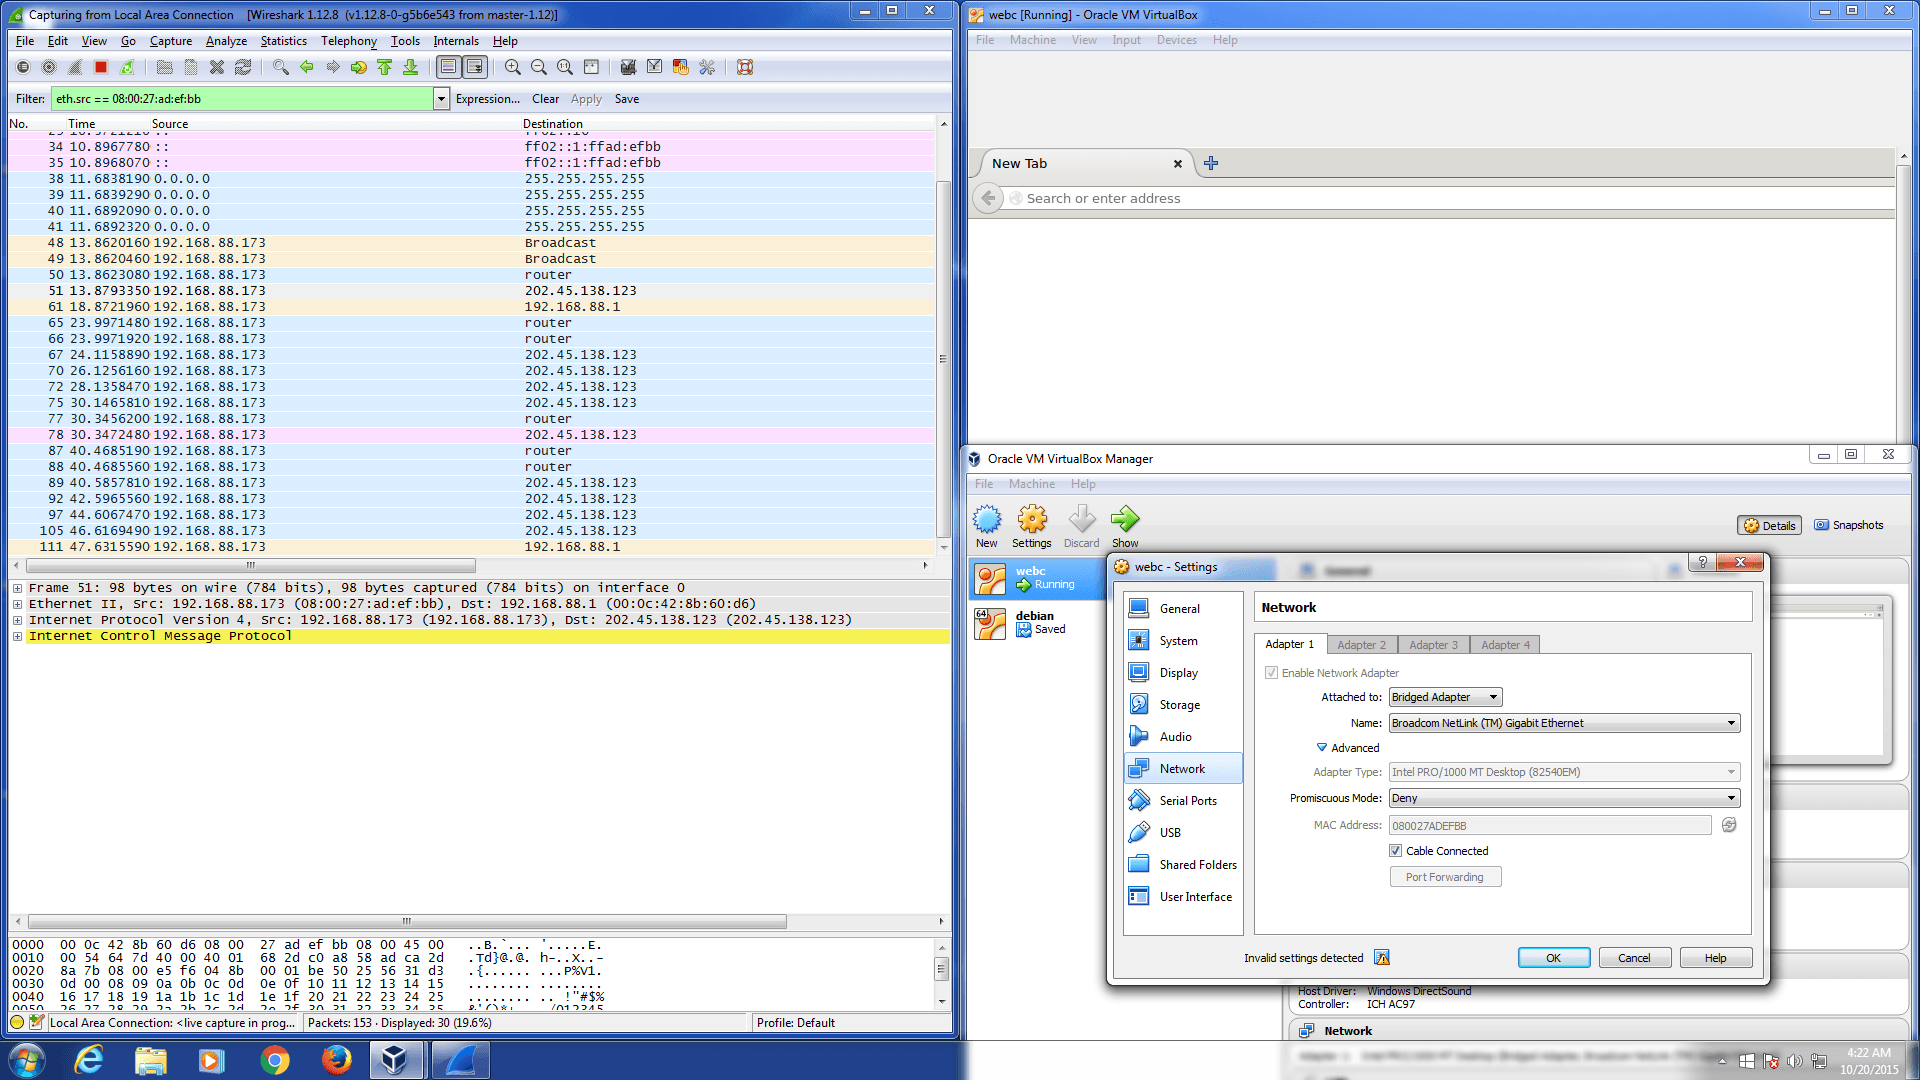The image size is (1920, 1080).
Task: Expand the Frame 51 tree row
Action: coord(17,588)
